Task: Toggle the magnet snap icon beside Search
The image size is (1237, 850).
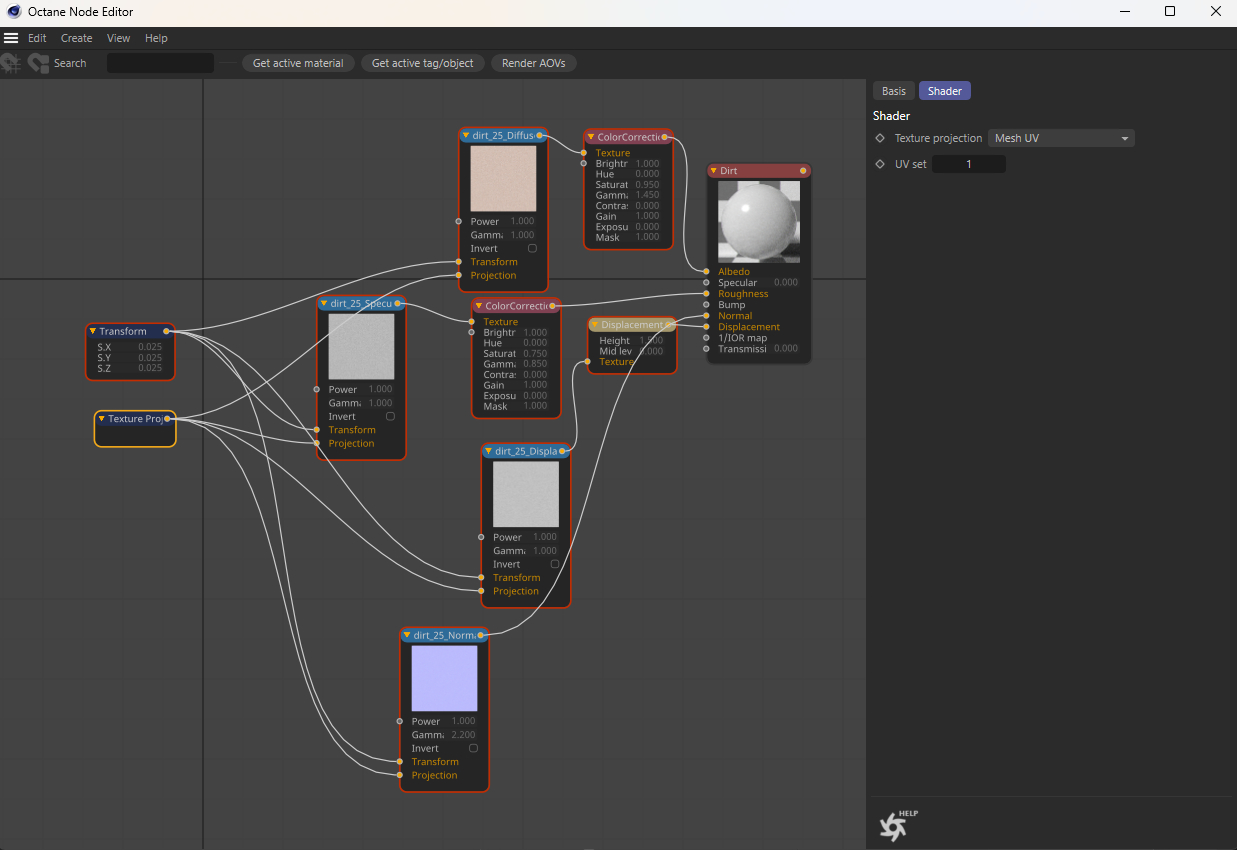Action: 39,63
